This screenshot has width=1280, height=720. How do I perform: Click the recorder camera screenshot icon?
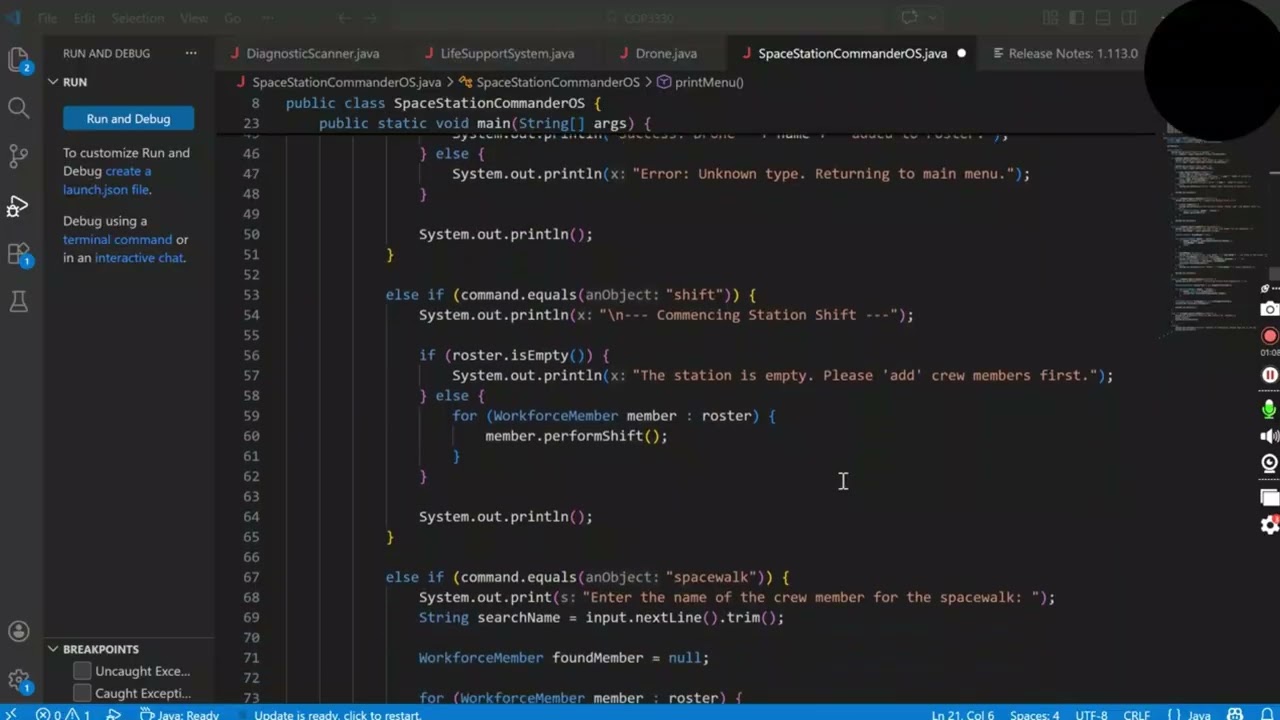pos(1269,309)
